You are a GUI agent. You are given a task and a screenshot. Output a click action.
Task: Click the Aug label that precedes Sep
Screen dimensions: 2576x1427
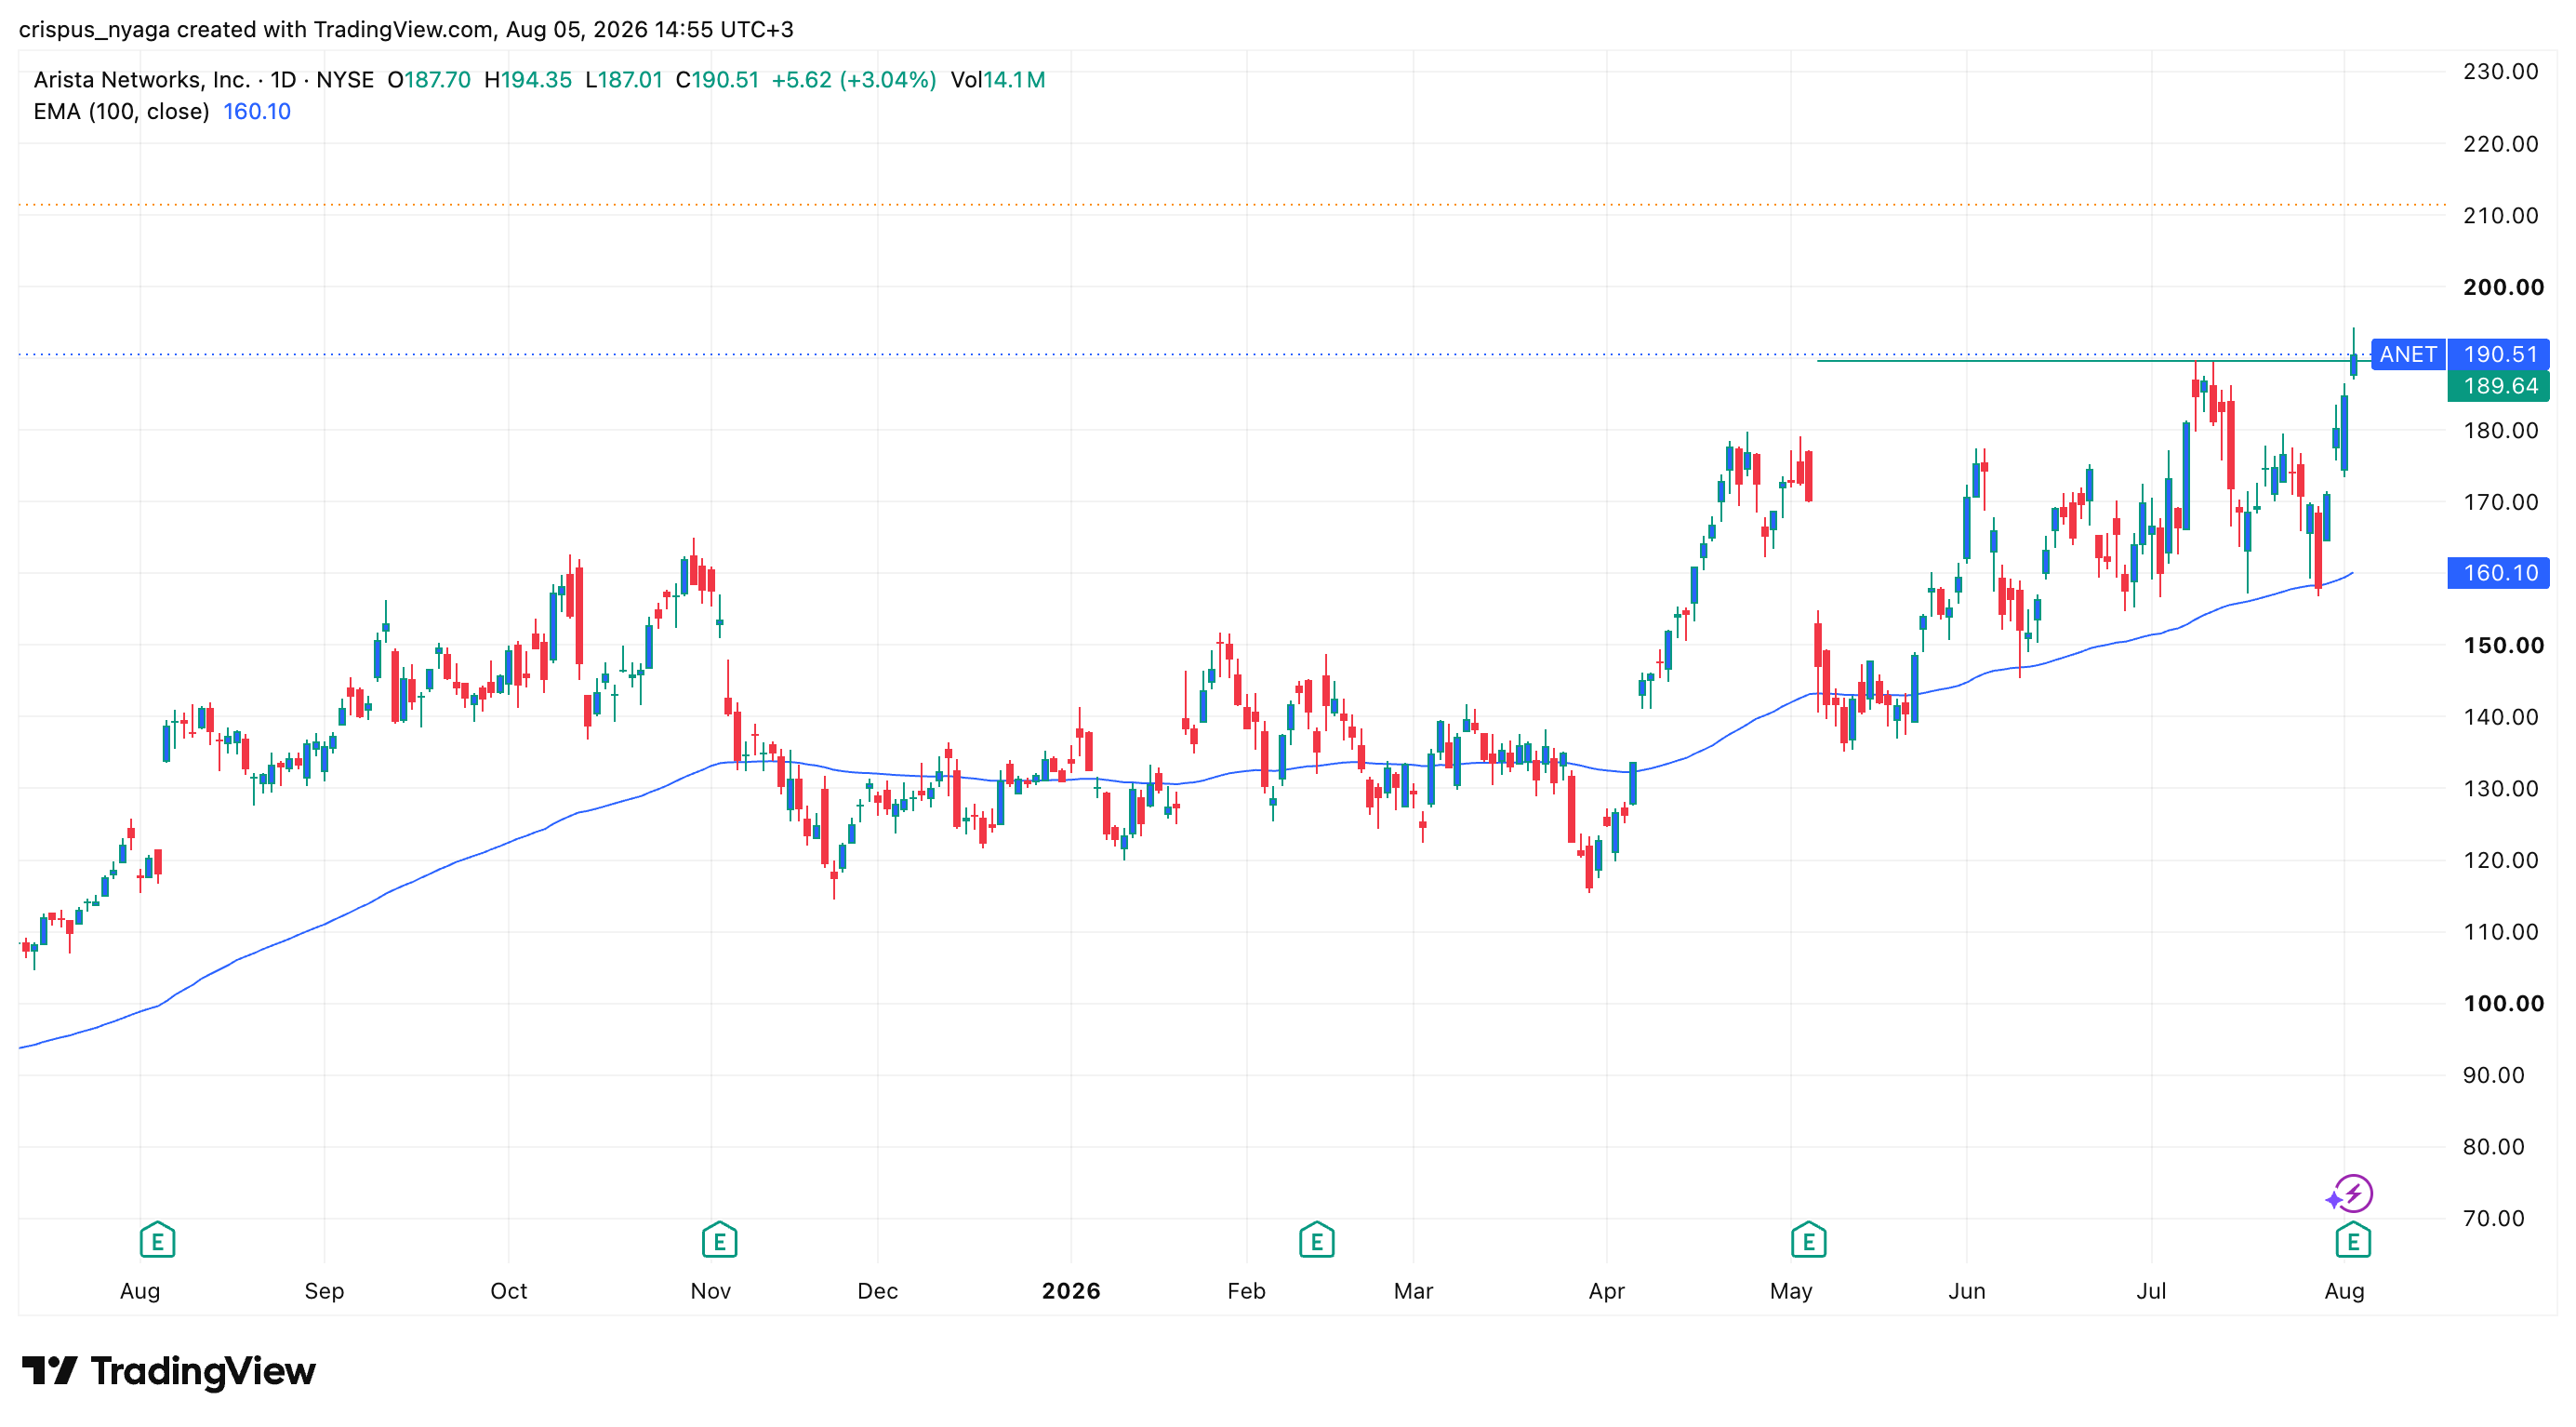[x=140, y=1291]
